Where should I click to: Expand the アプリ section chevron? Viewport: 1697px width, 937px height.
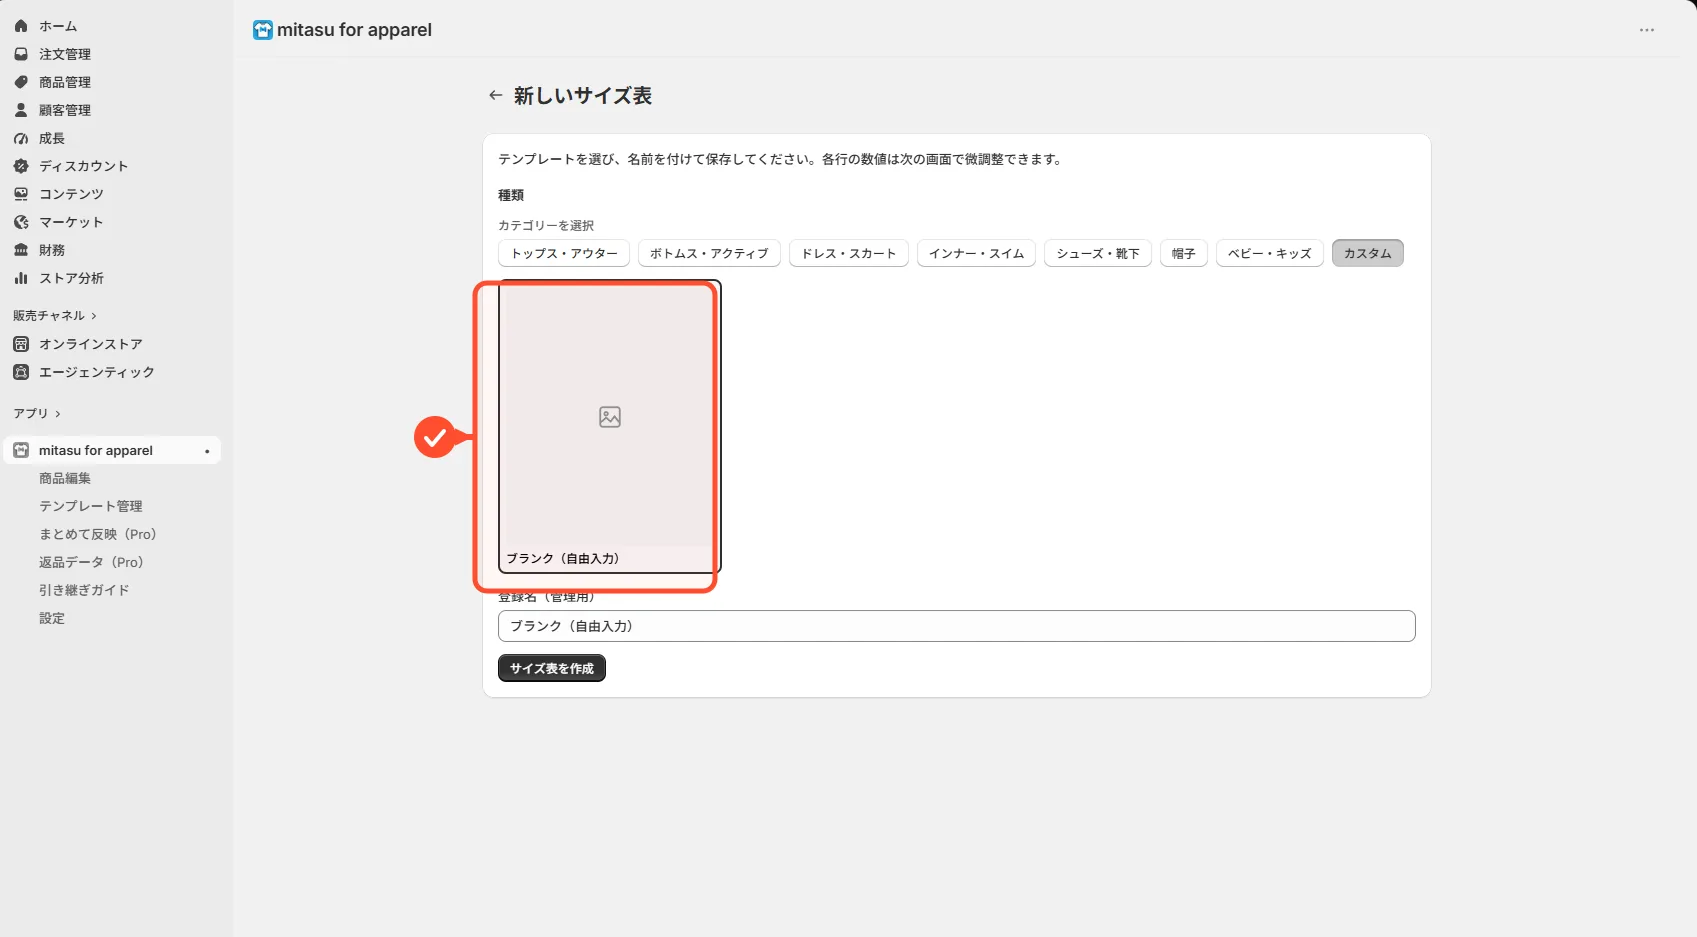click(x=58, y=414)
